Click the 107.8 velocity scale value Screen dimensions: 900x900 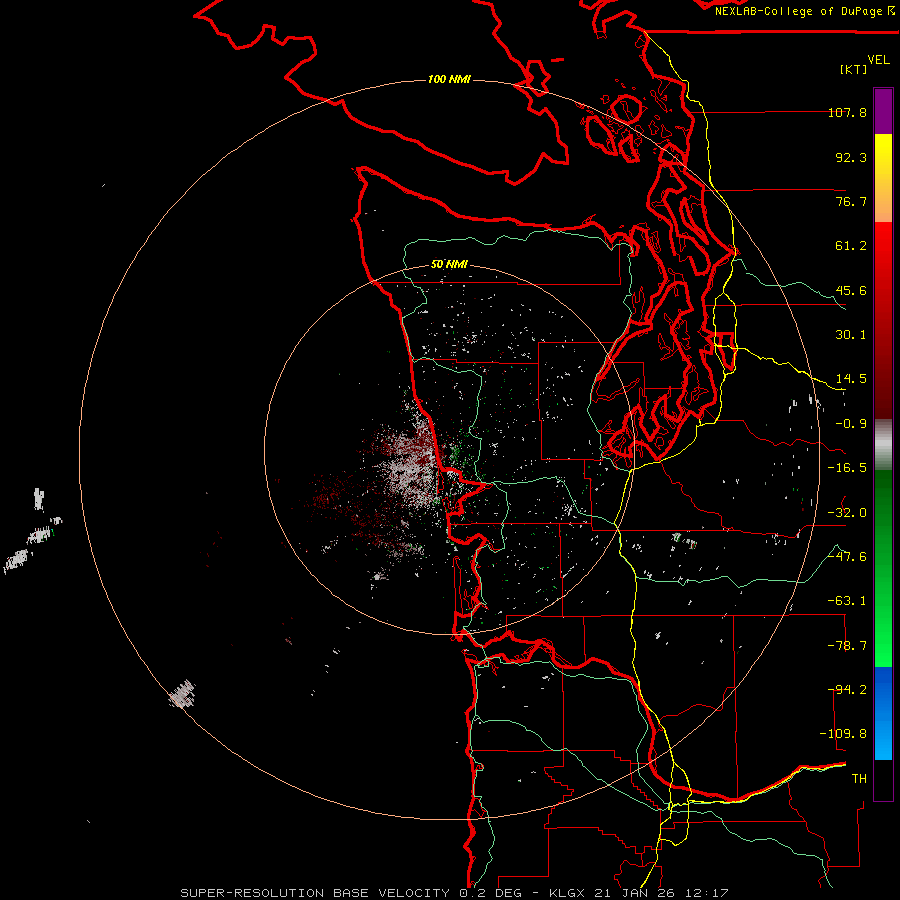coord(847,112)
